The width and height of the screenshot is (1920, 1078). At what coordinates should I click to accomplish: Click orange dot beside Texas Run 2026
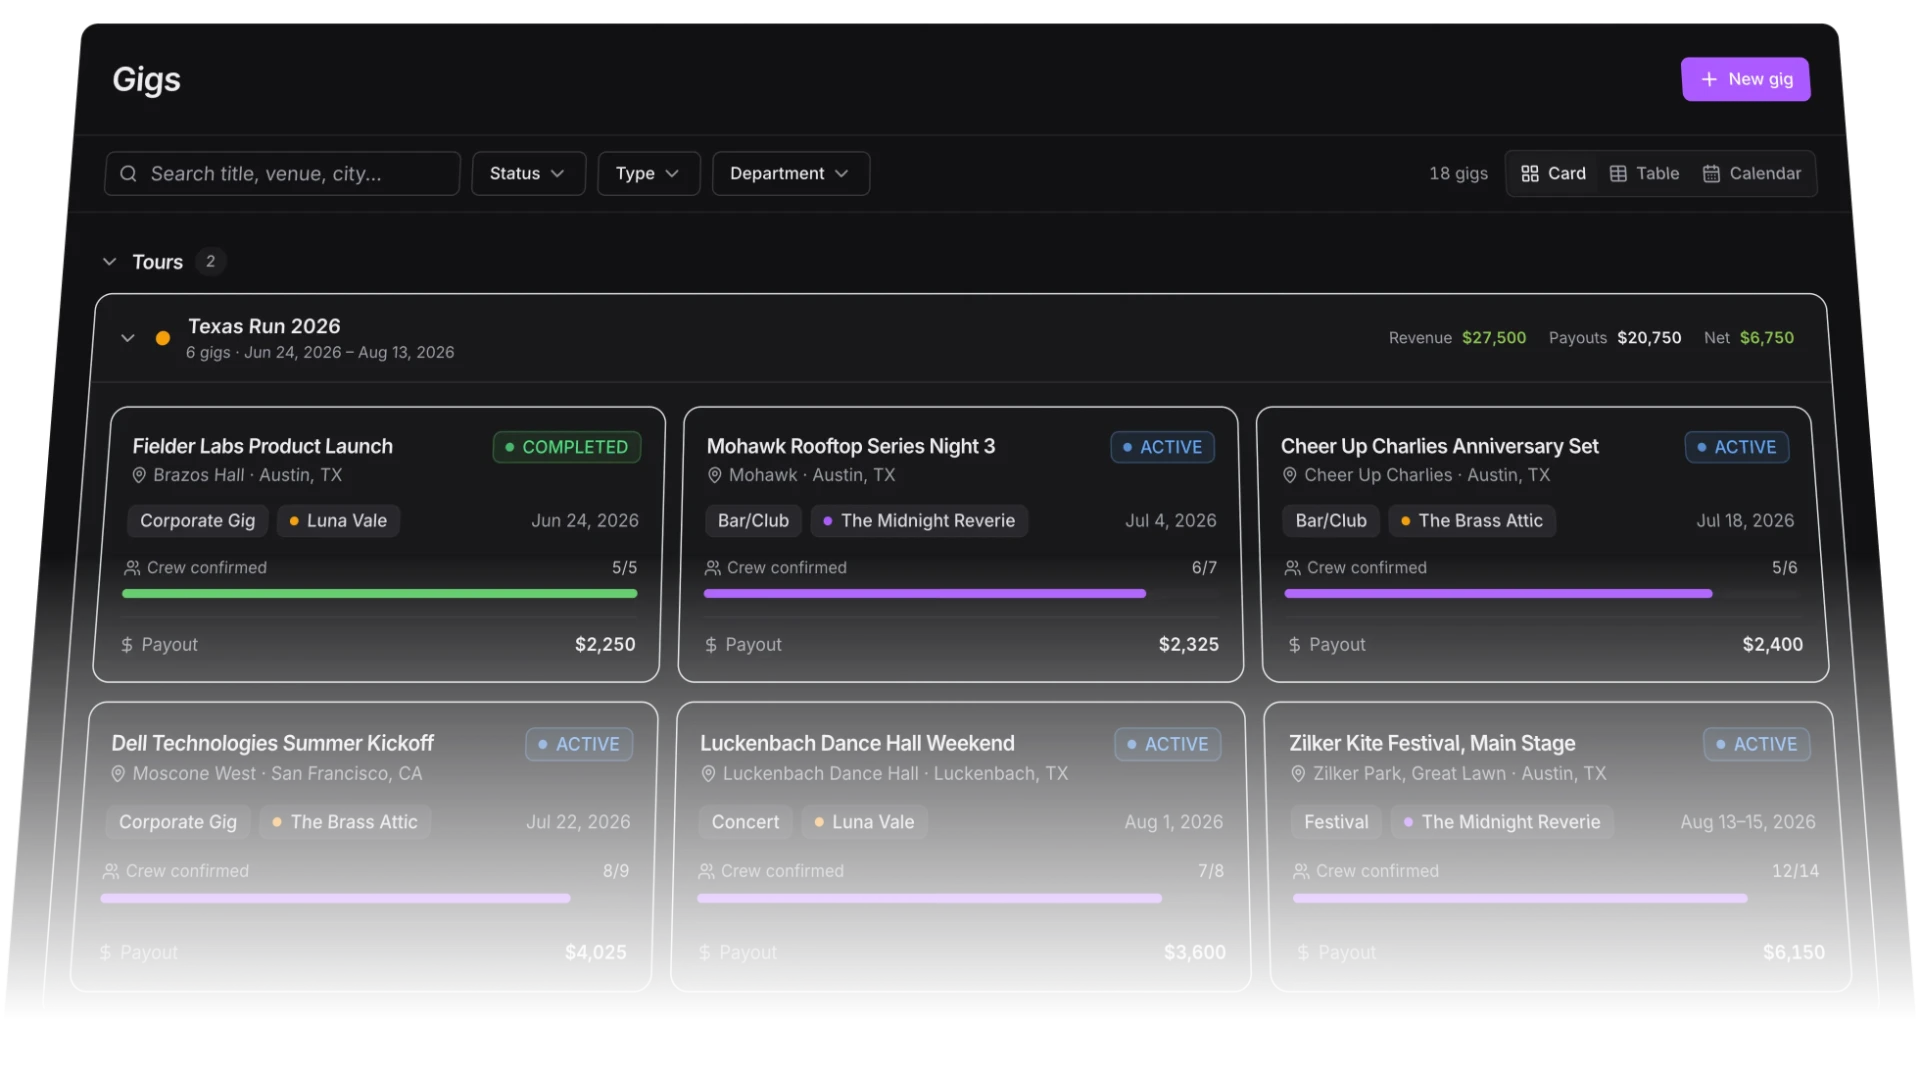pyautogui.click(x=163, y=338)
